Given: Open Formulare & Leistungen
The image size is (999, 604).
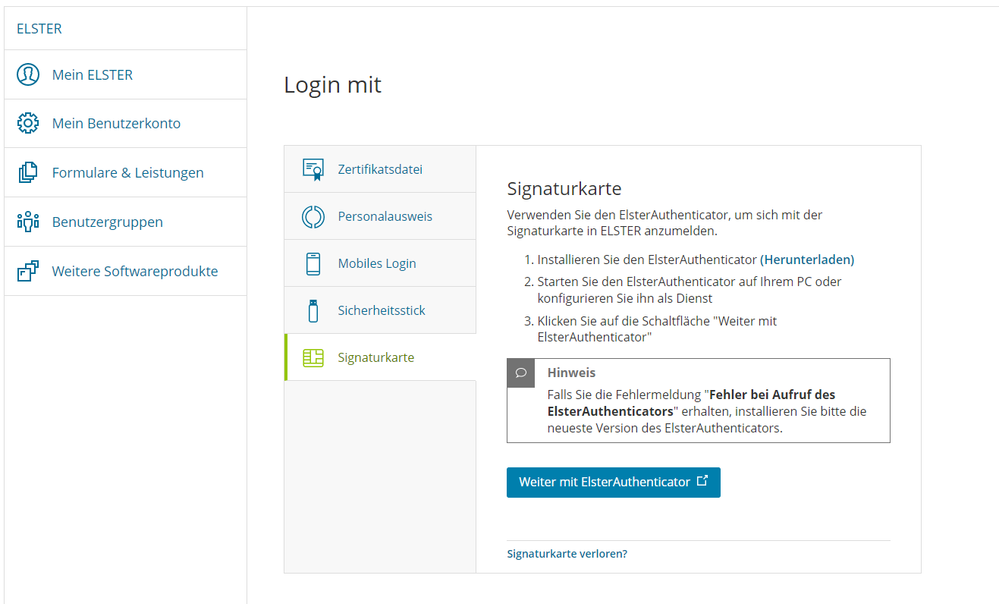Looking at the screenshot, I should (126, 172).
